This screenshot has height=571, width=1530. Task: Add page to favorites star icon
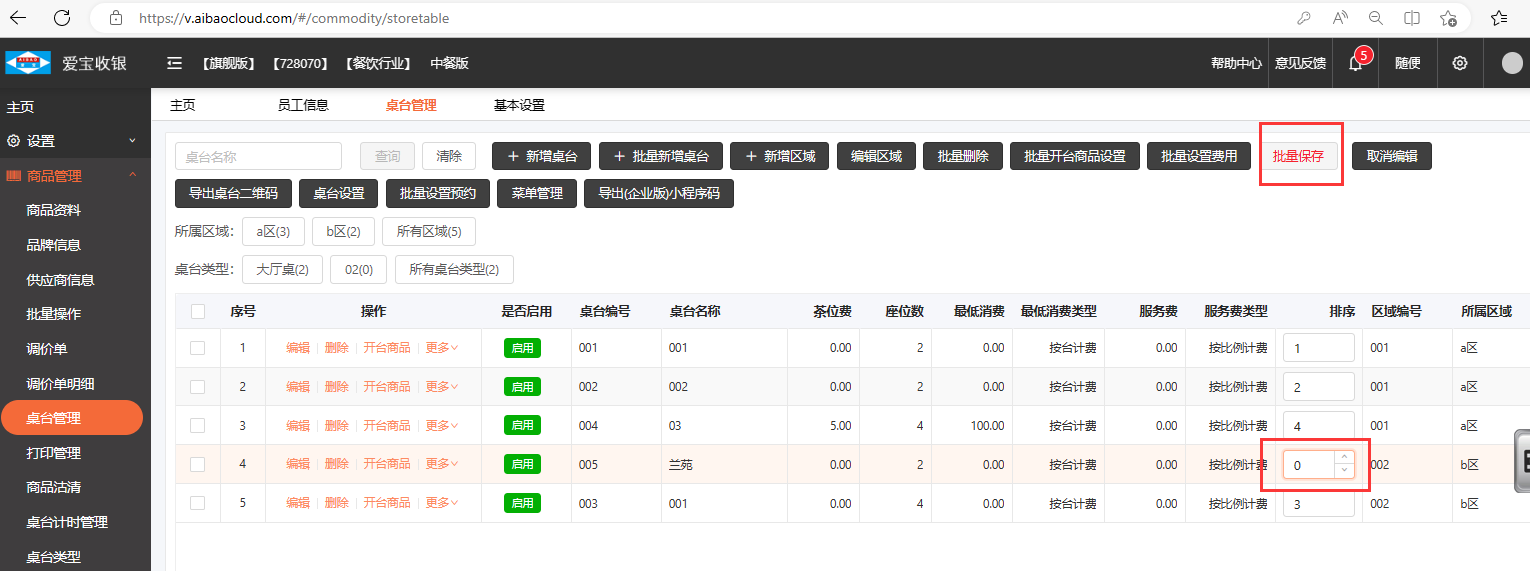pos(1448,18)
